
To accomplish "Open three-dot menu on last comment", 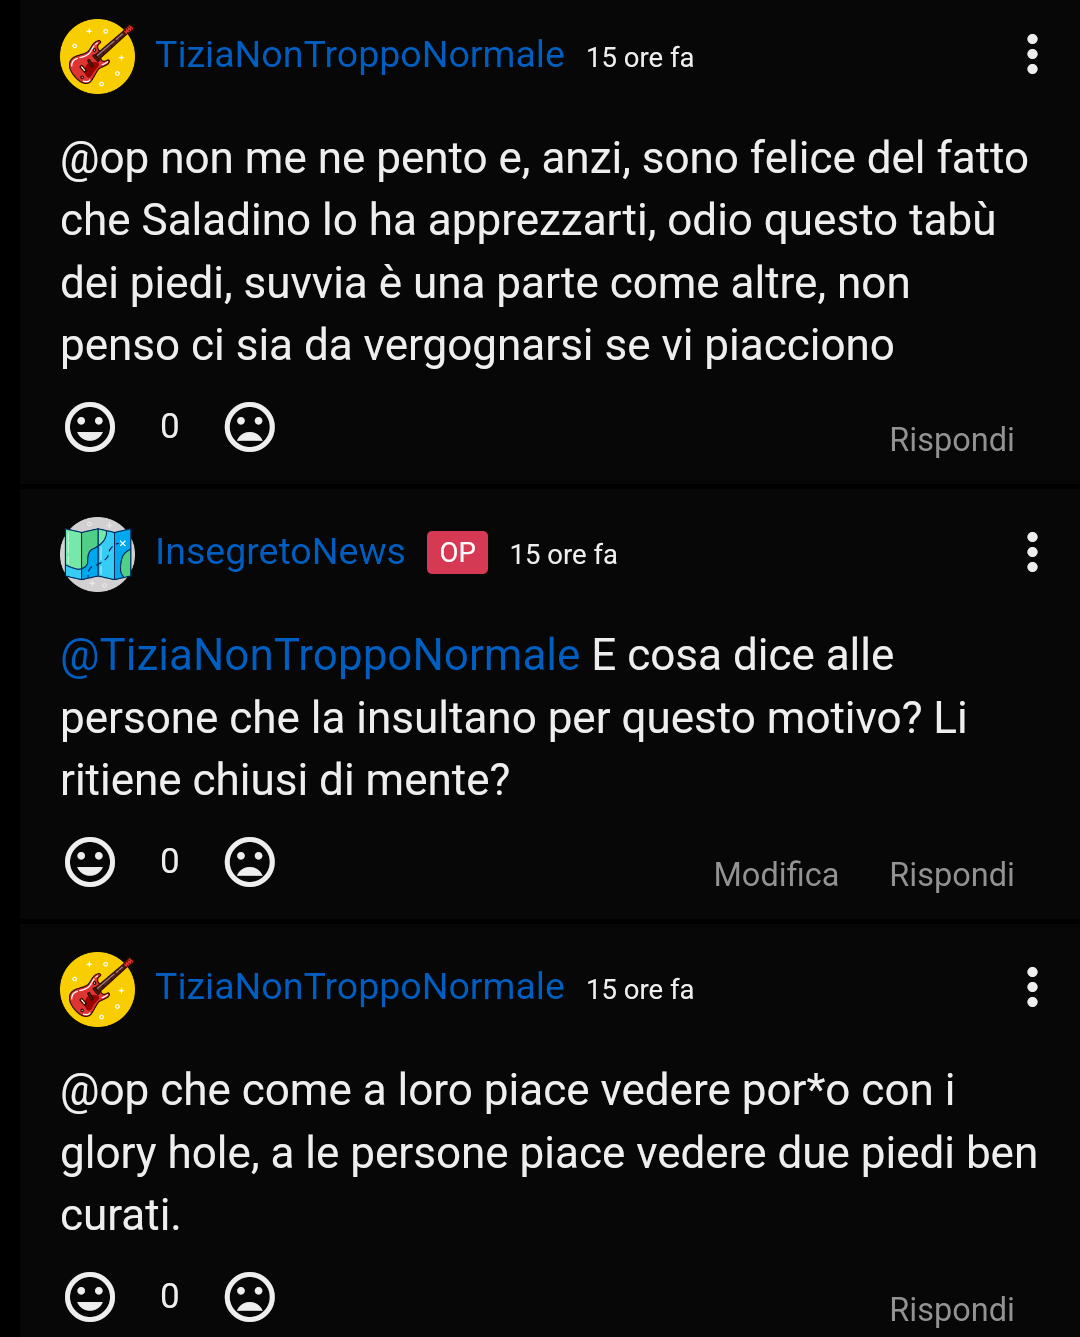I will click(x=1032, y=987).
